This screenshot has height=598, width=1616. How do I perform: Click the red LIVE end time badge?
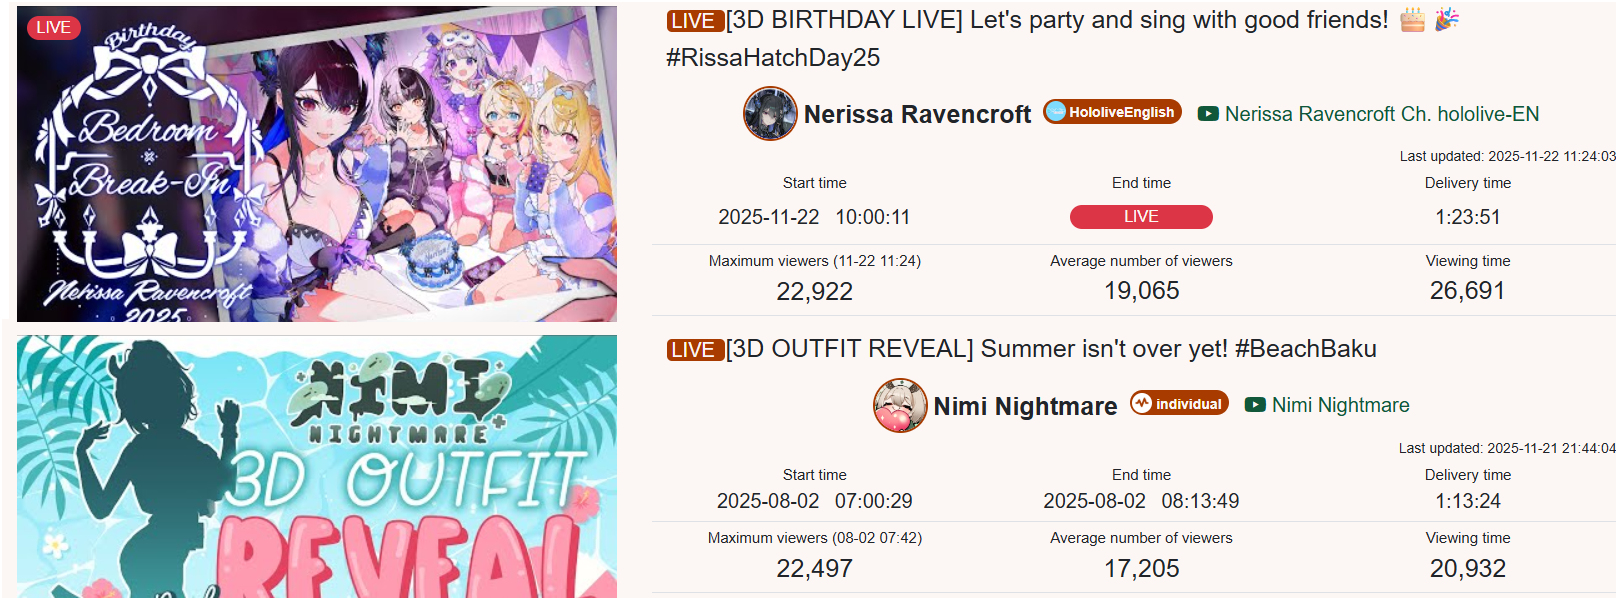tap(1141, 217)
